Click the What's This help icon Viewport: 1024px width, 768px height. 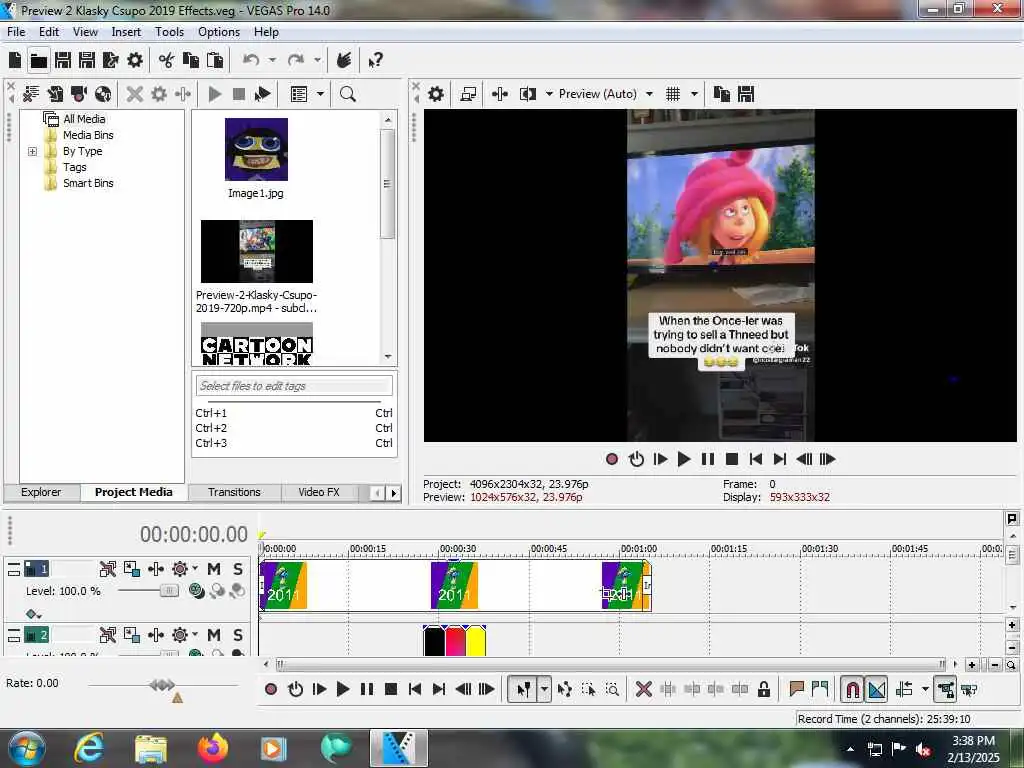(375, 61)
